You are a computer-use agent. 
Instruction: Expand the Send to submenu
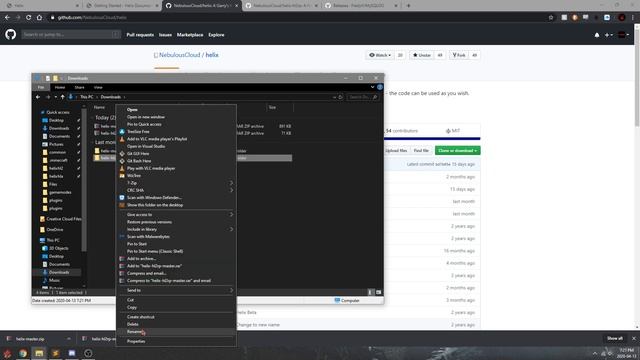coord(176,290)
